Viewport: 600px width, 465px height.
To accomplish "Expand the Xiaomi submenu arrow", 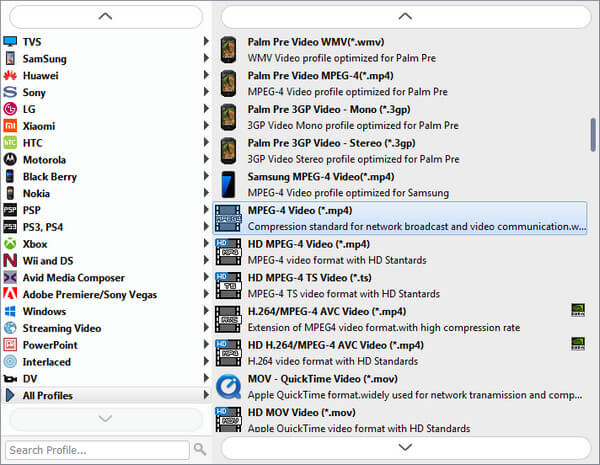I will pyautogui.click(x=206, y=125).
